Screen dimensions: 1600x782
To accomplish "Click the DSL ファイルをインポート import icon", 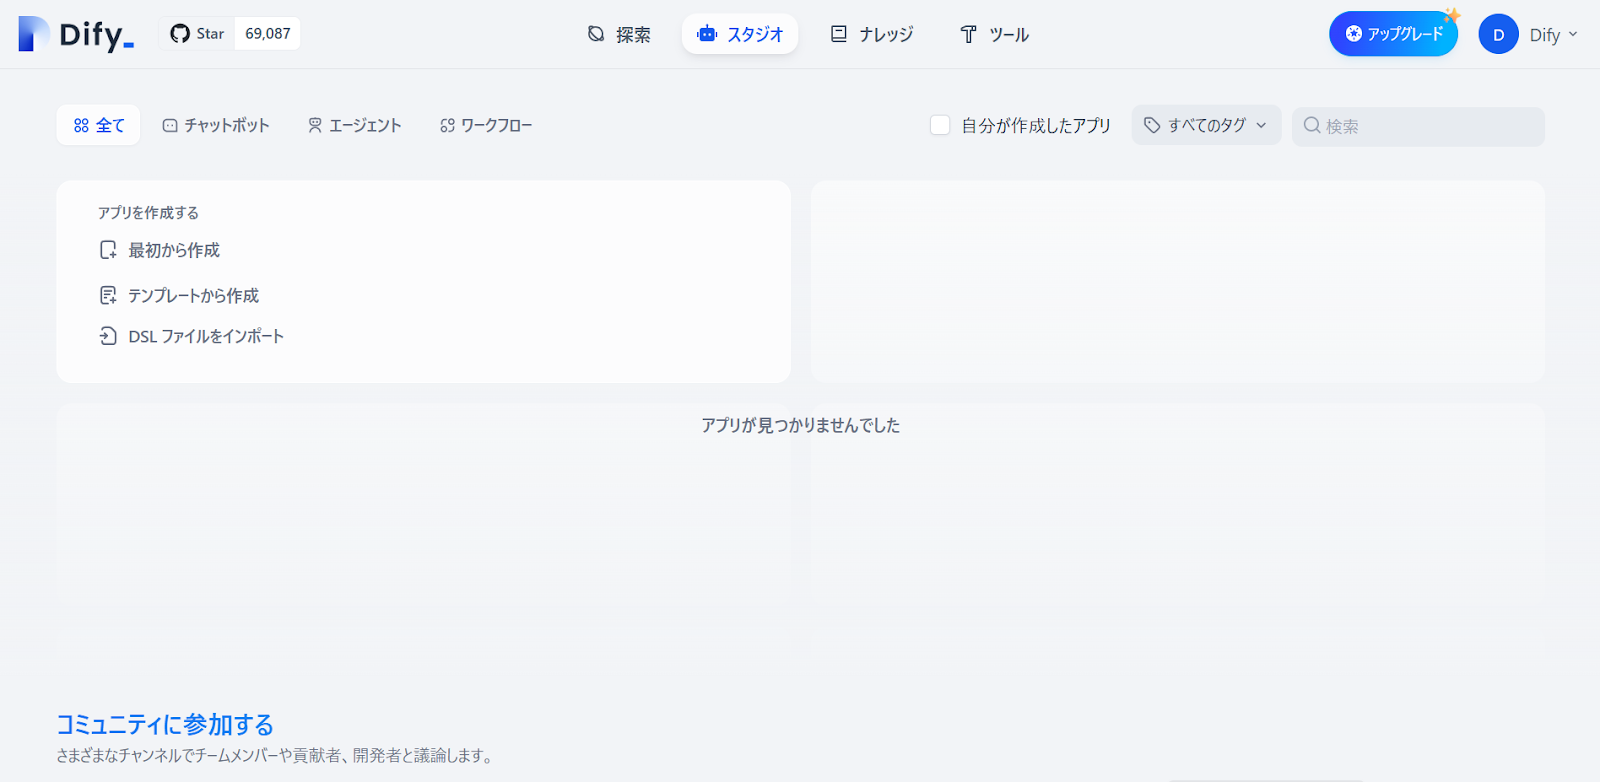I will [108, 336].
